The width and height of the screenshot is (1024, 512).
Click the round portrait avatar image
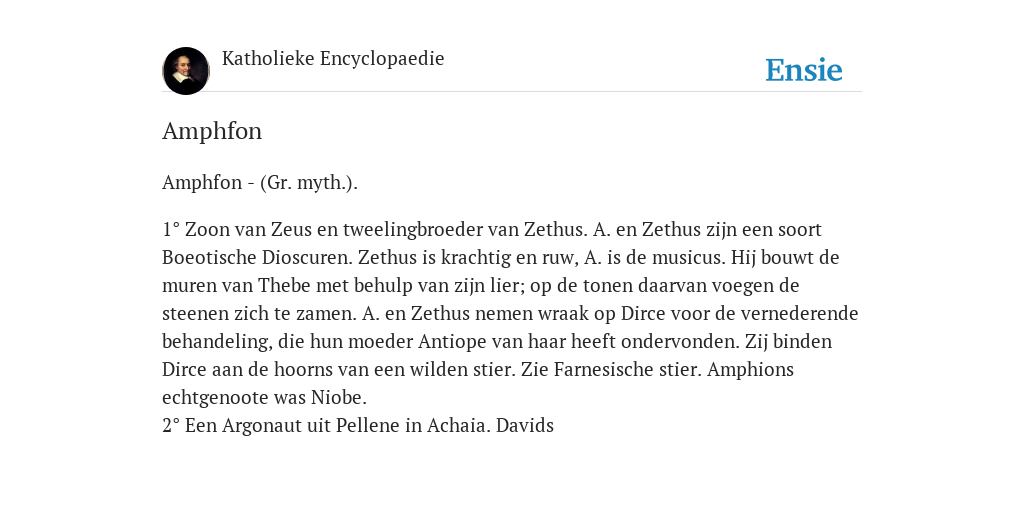pos(186,71)
